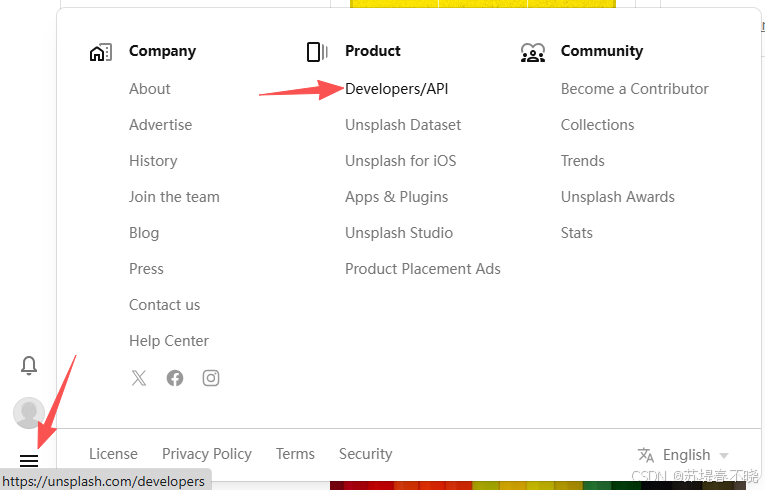Open Unsplash's X (Twitter) page

click(x=139, y=378)
